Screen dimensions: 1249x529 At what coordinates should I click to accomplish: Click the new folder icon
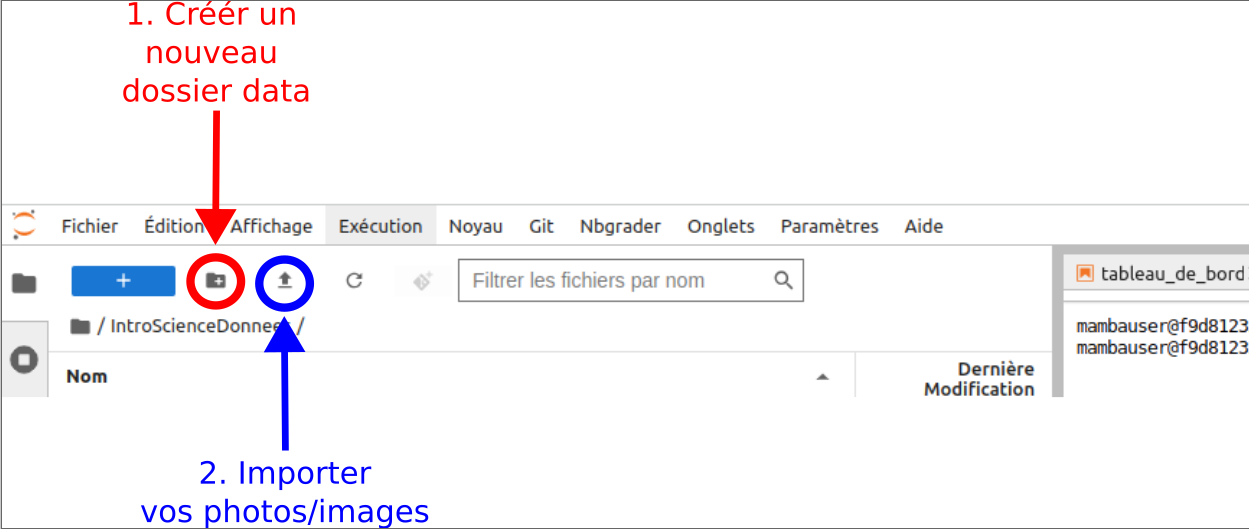coord(216,281)
